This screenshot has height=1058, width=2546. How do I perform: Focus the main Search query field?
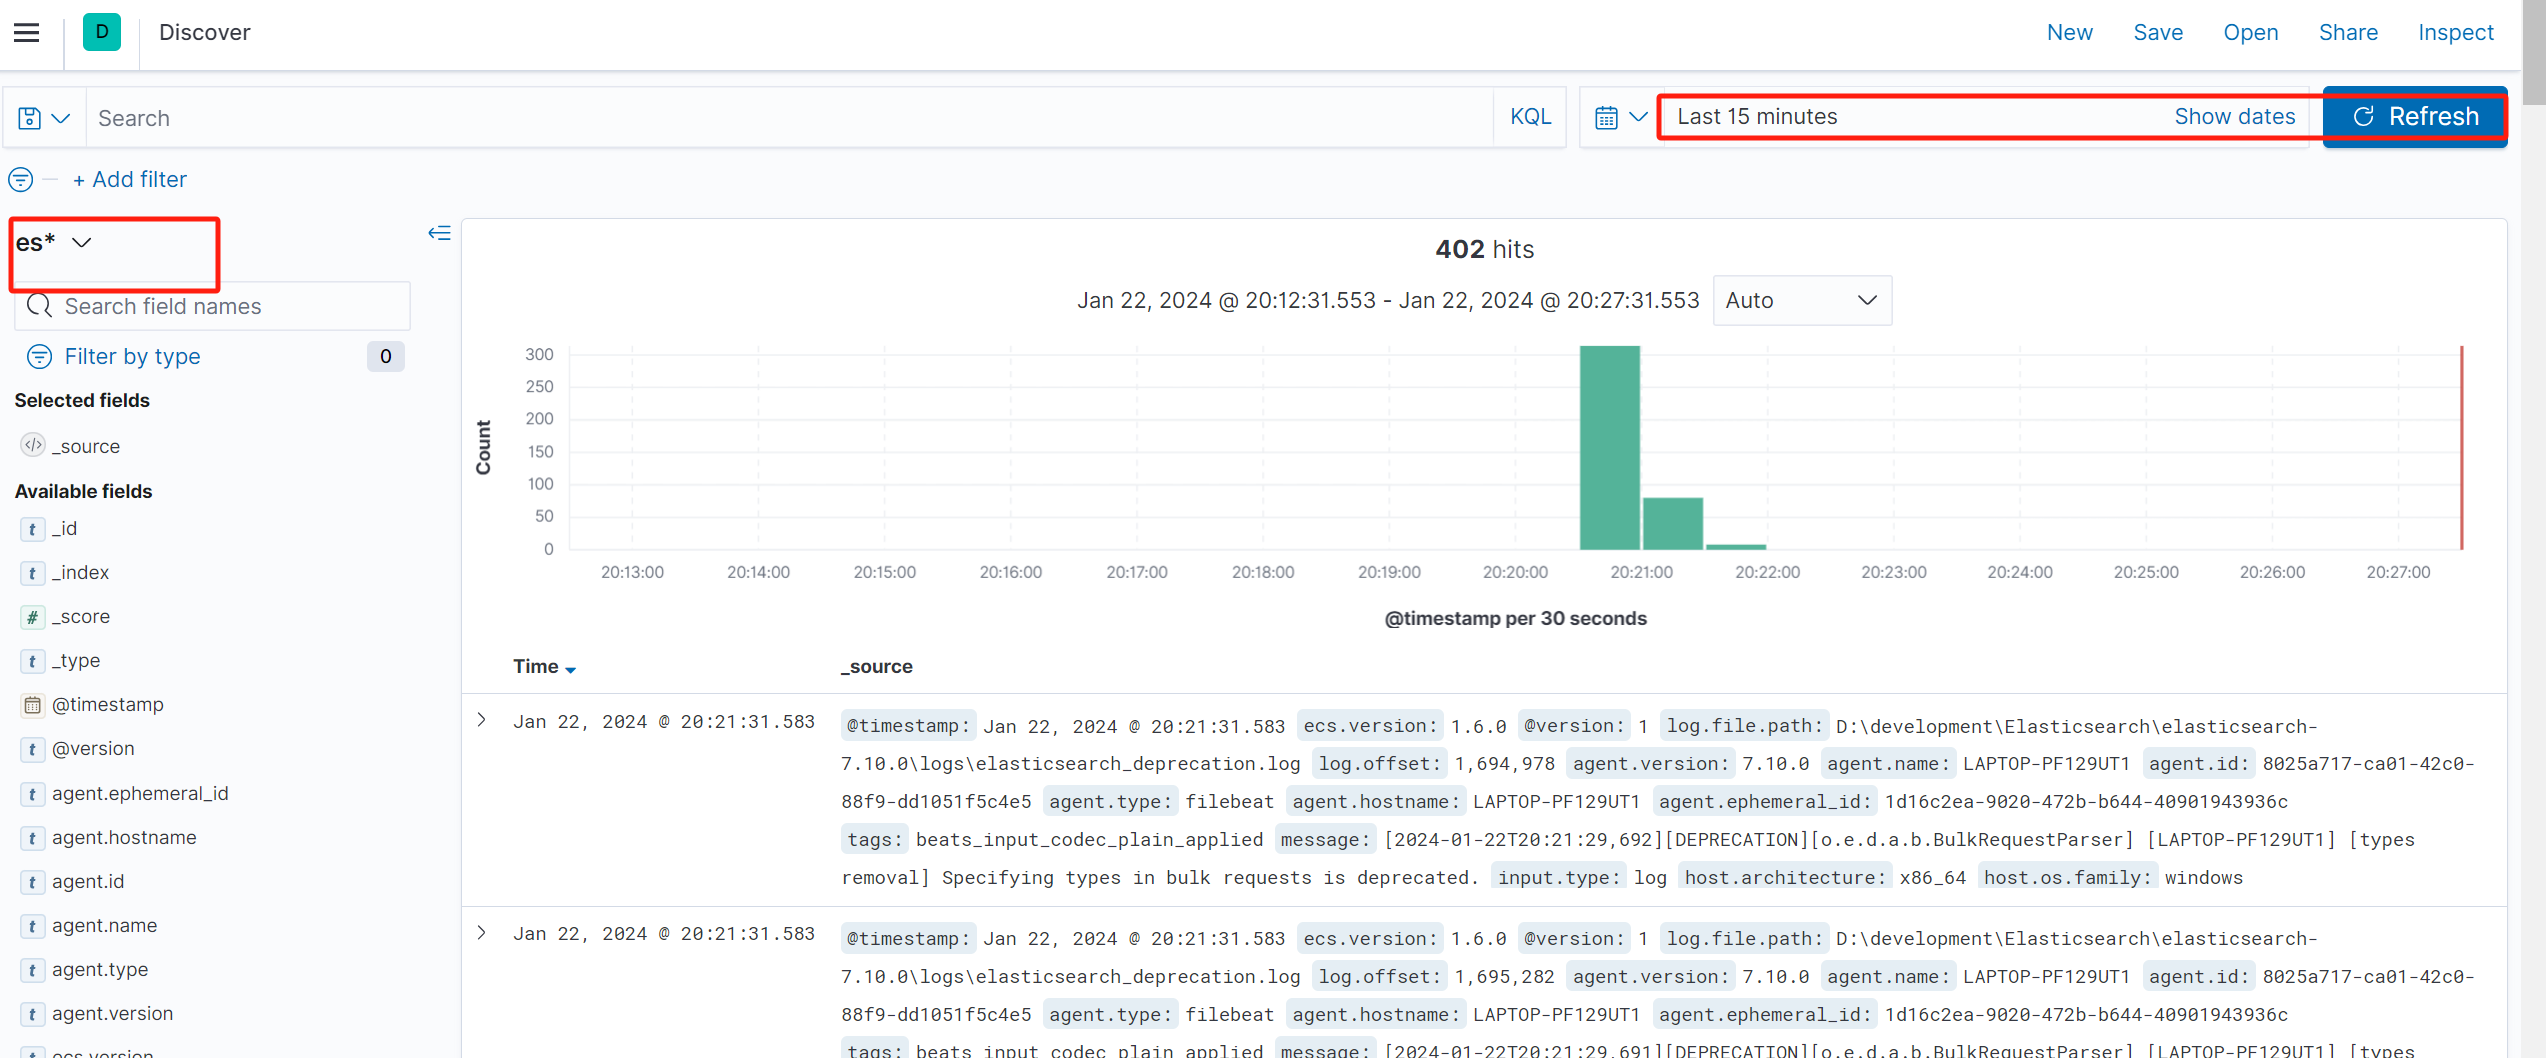pos(790,118)
